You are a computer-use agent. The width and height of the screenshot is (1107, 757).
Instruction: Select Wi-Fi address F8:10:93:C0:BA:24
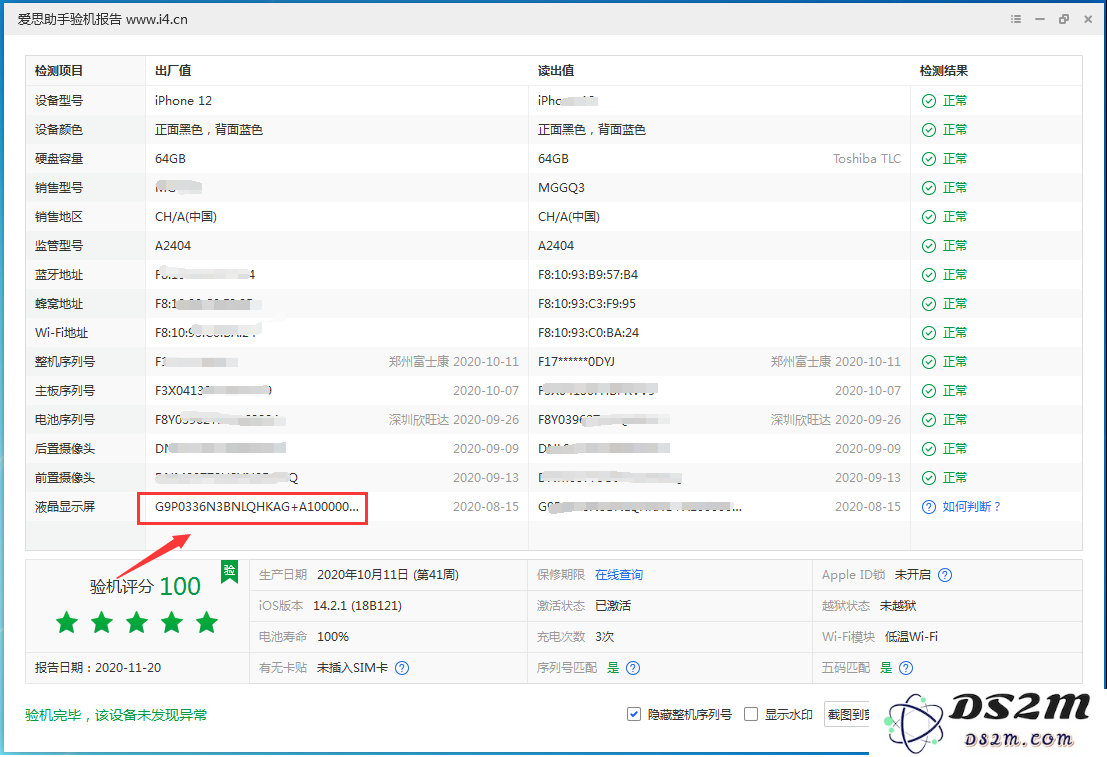(x=588, y=333)
